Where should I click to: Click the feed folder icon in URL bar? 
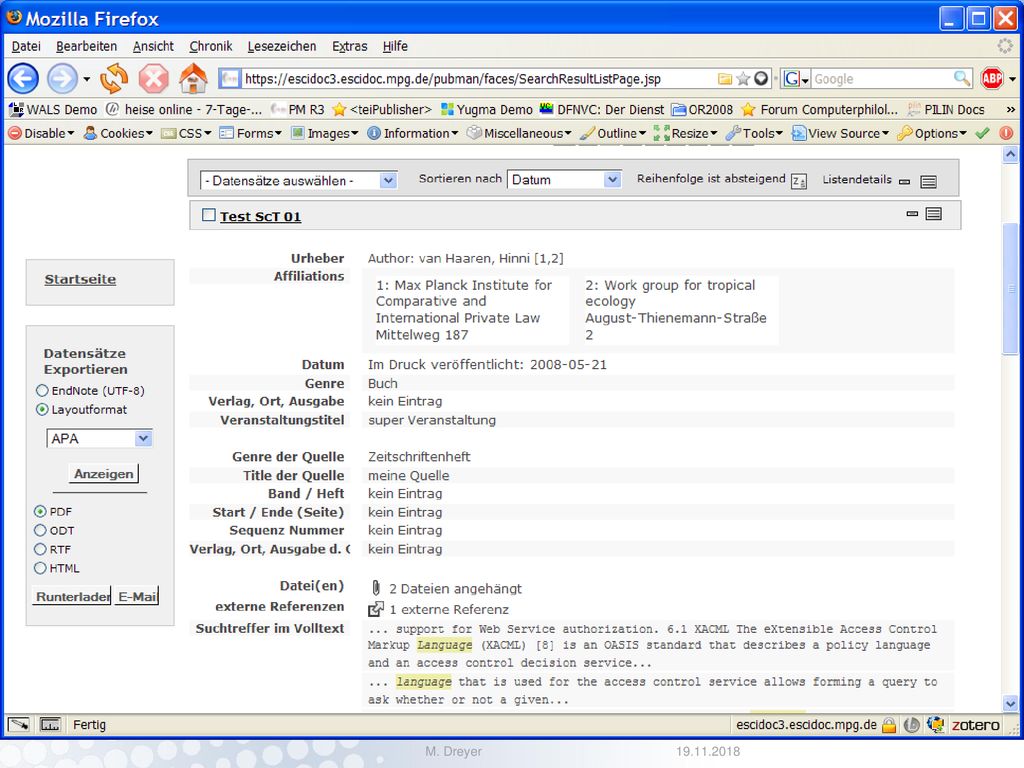(x=725, y=79)
